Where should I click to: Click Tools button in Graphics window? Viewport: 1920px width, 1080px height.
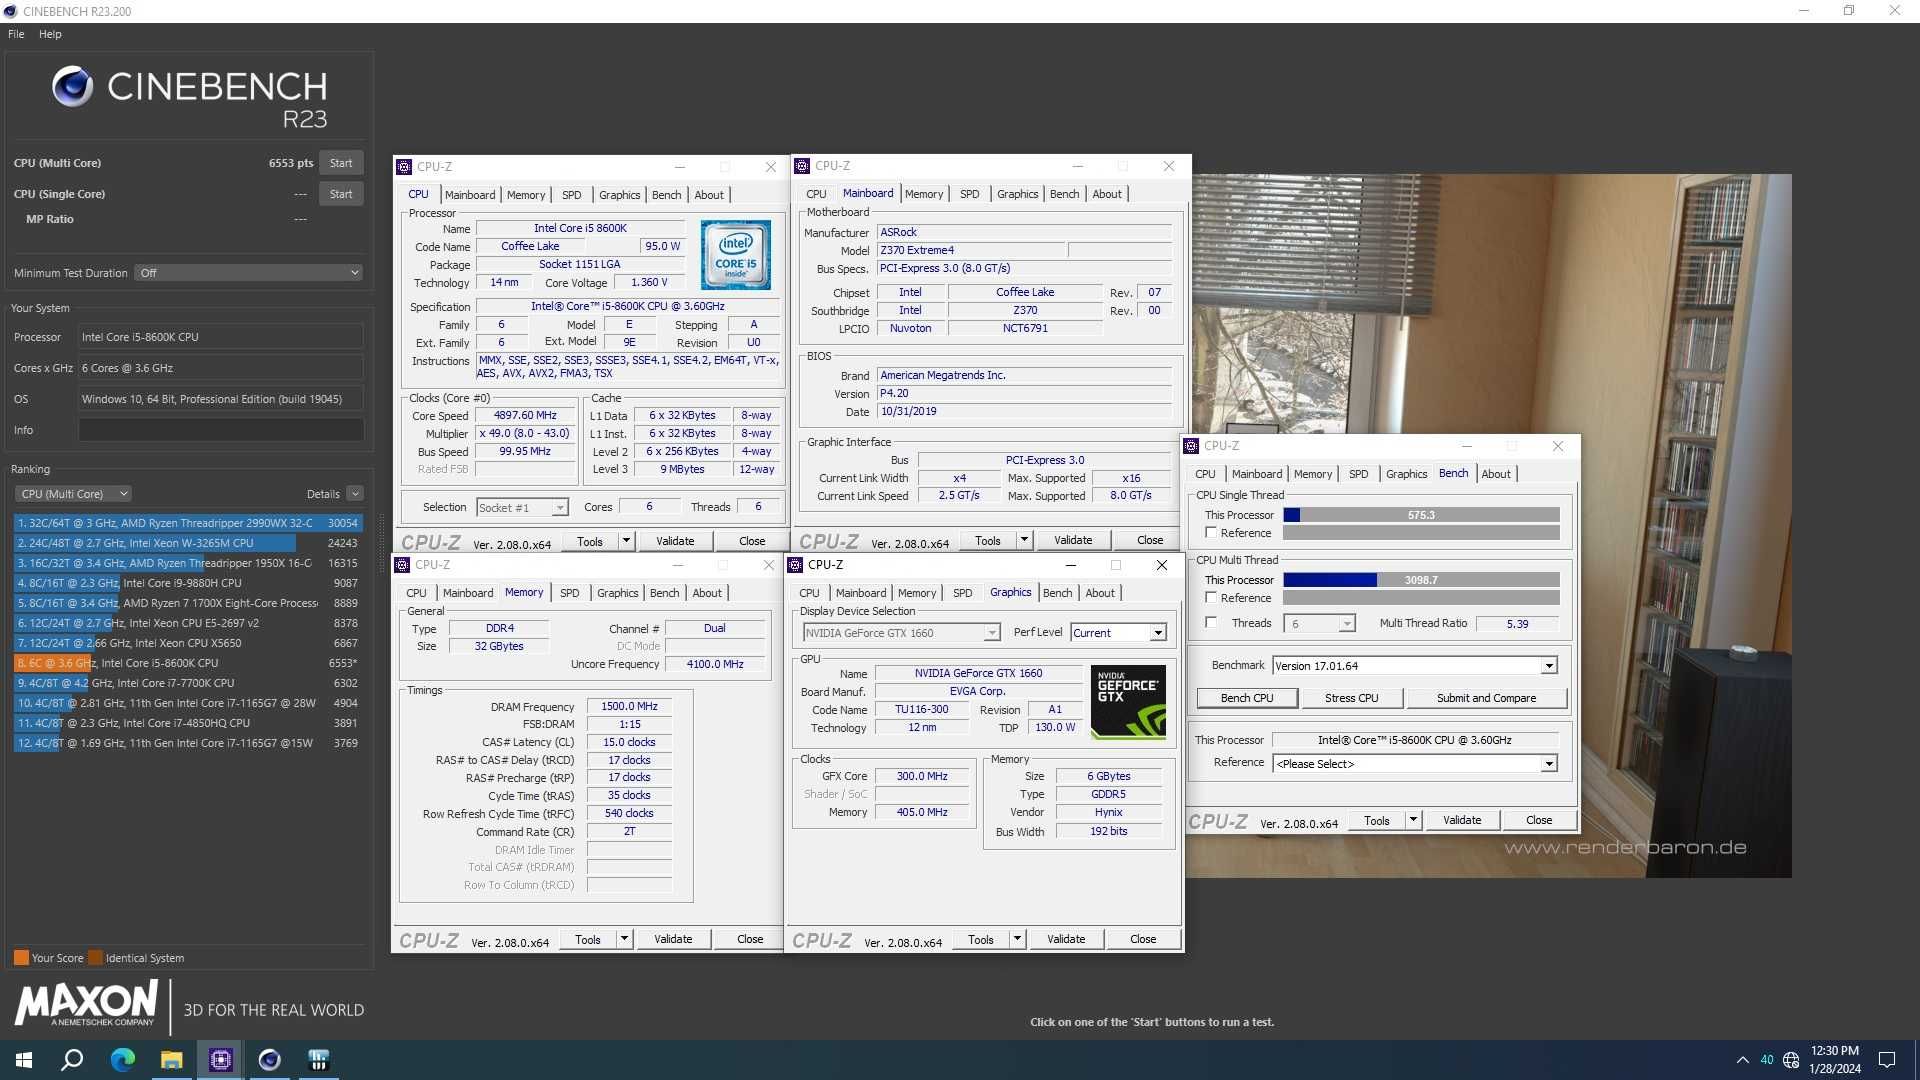980,939
